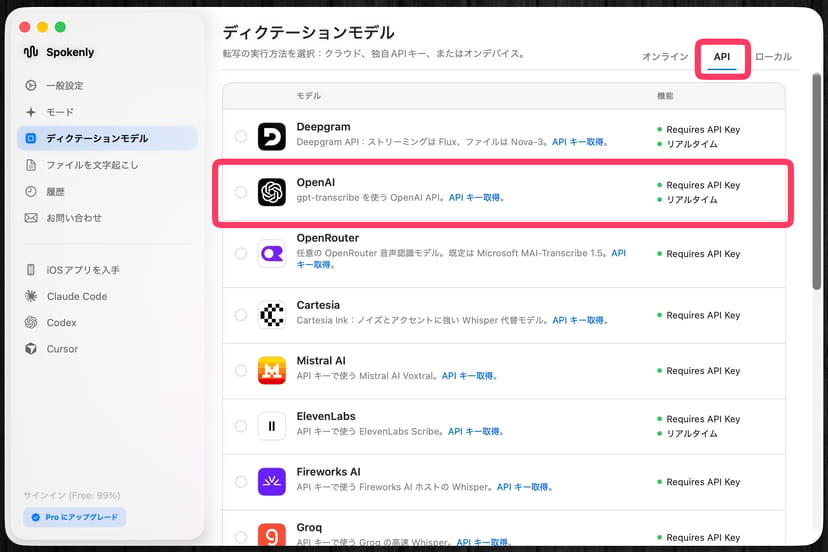Switch to the API tab
The width and height of the screenshot is (828, 552).
pos(722,57)
